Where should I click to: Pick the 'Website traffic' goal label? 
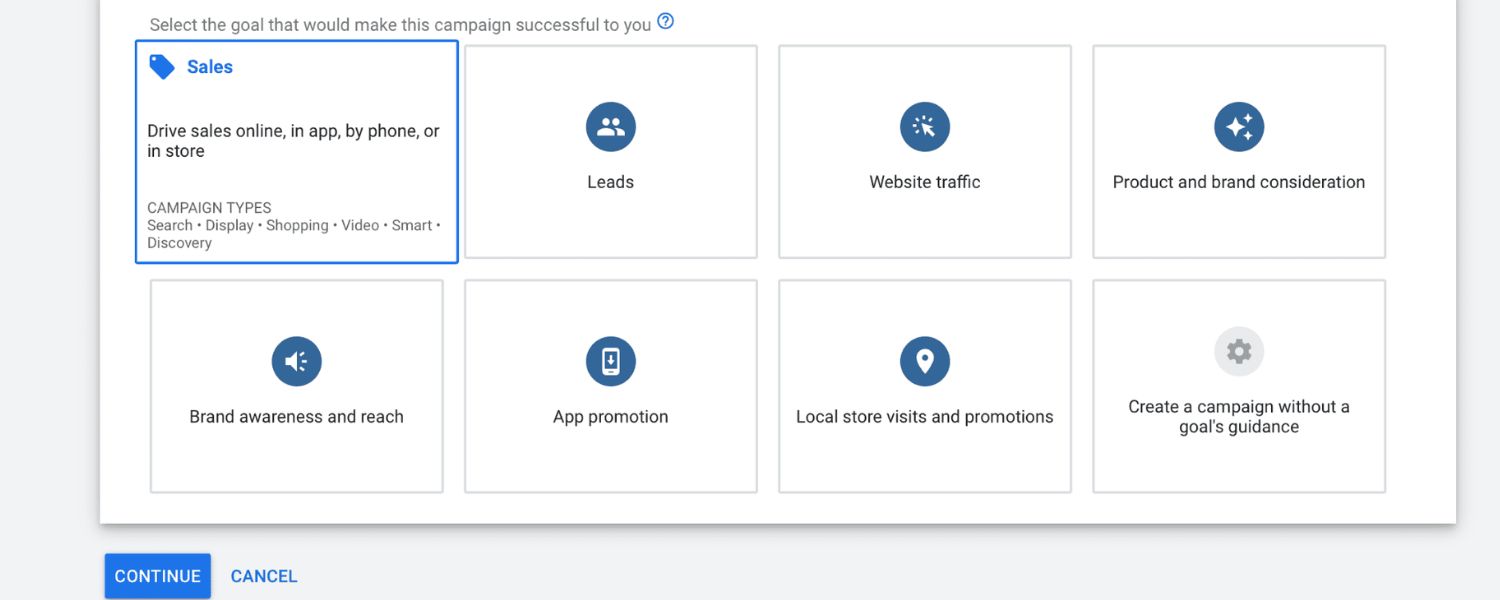click(x=924, y=182)
